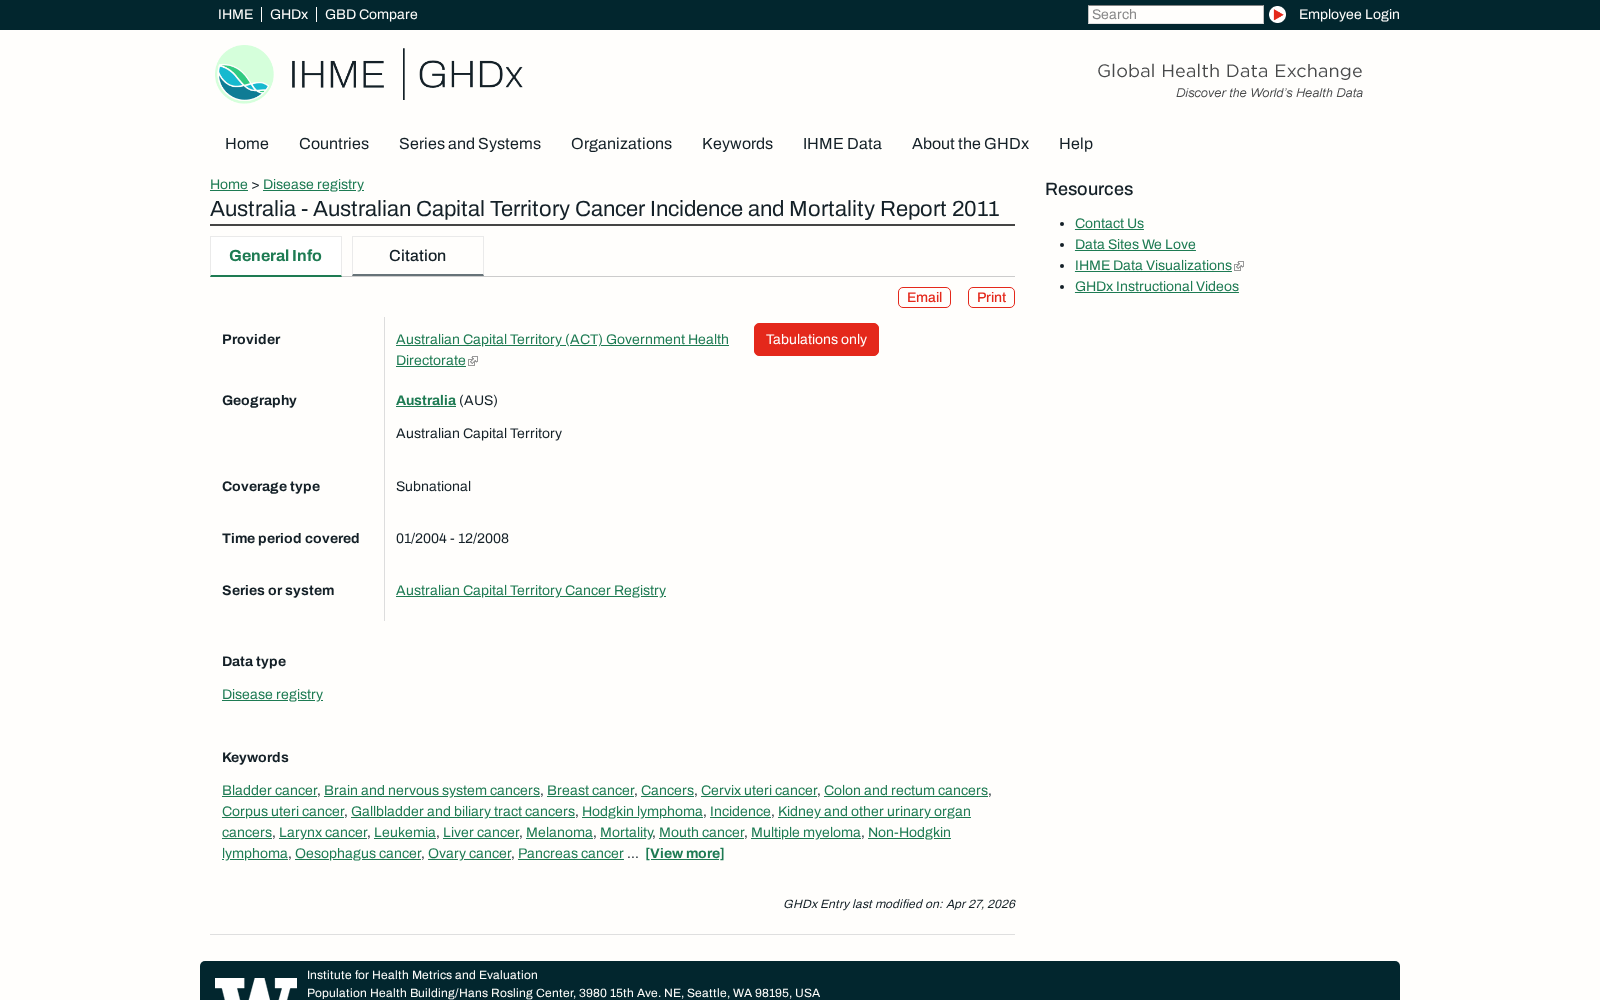The image size is (1600, 1000).
Task: Click the red search submit arrow icon
Action: coord(1277,14)
